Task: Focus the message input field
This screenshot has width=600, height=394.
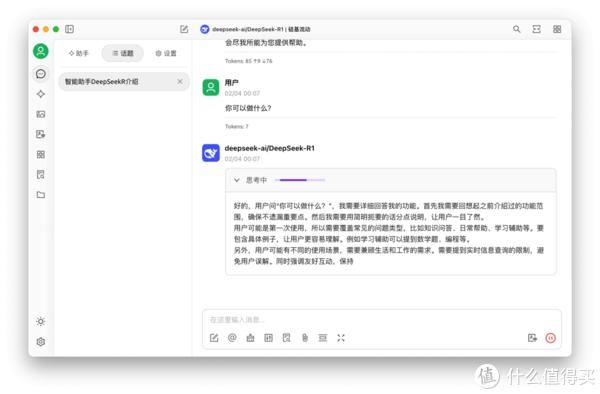Action: (x=382, y=319)
